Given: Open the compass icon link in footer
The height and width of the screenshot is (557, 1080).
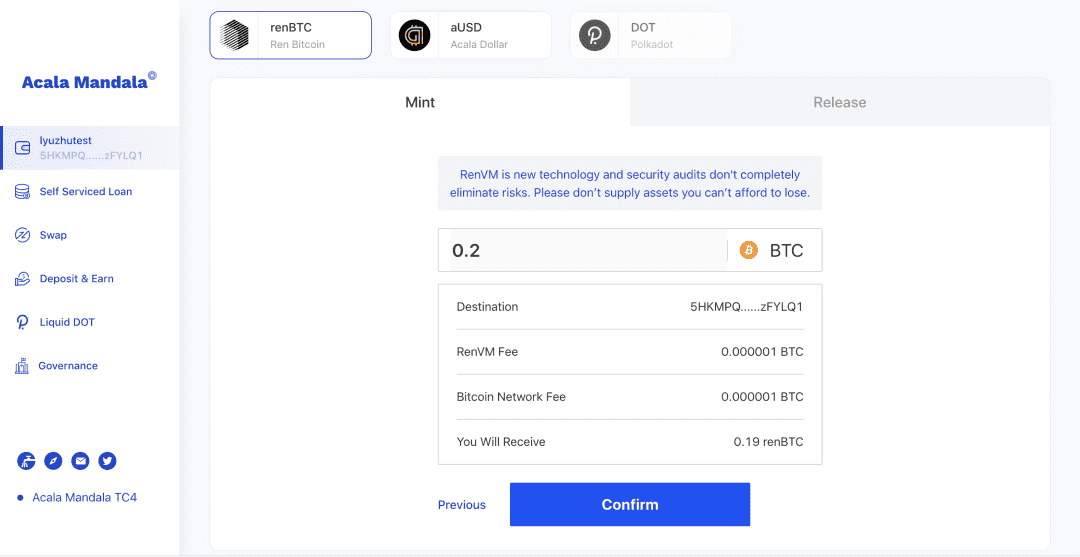Looking at the screenshot, I should pyautogui.click(x=53, y=461).
